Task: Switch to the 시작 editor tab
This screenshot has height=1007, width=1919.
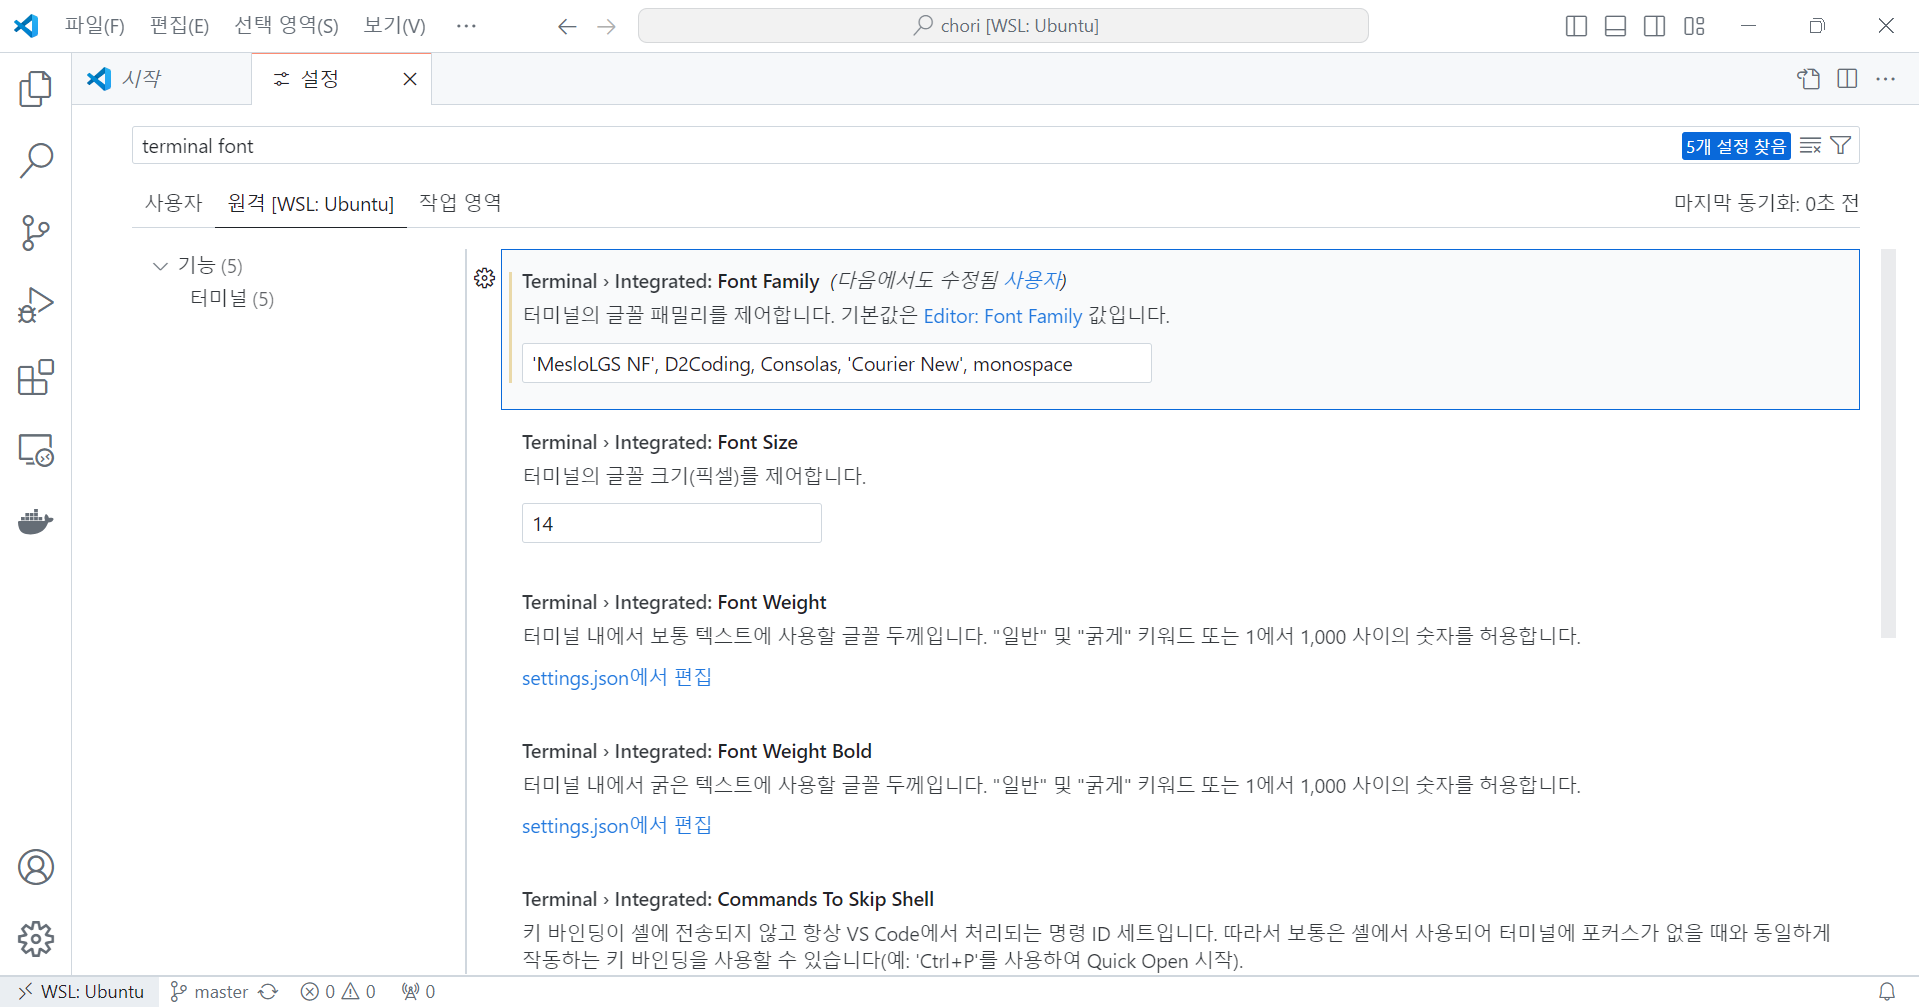Action: coord(162,79)
